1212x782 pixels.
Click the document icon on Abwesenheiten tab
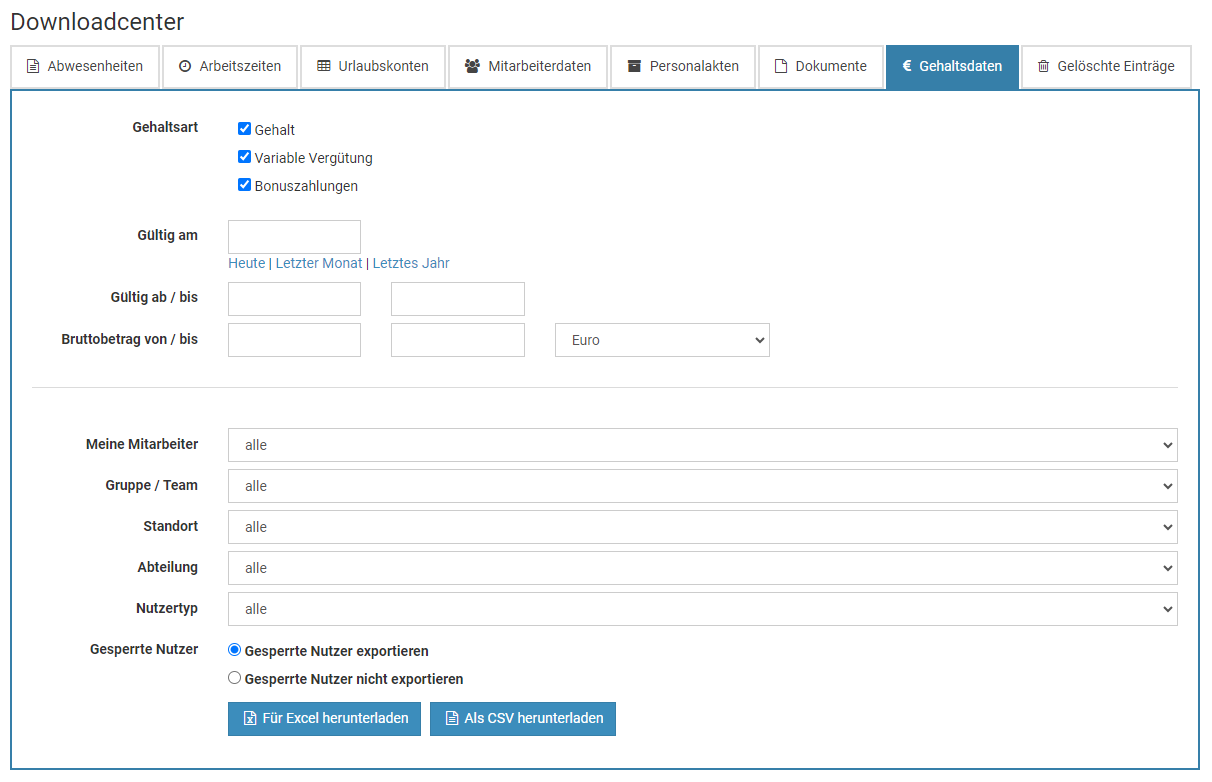coord(33,67)
